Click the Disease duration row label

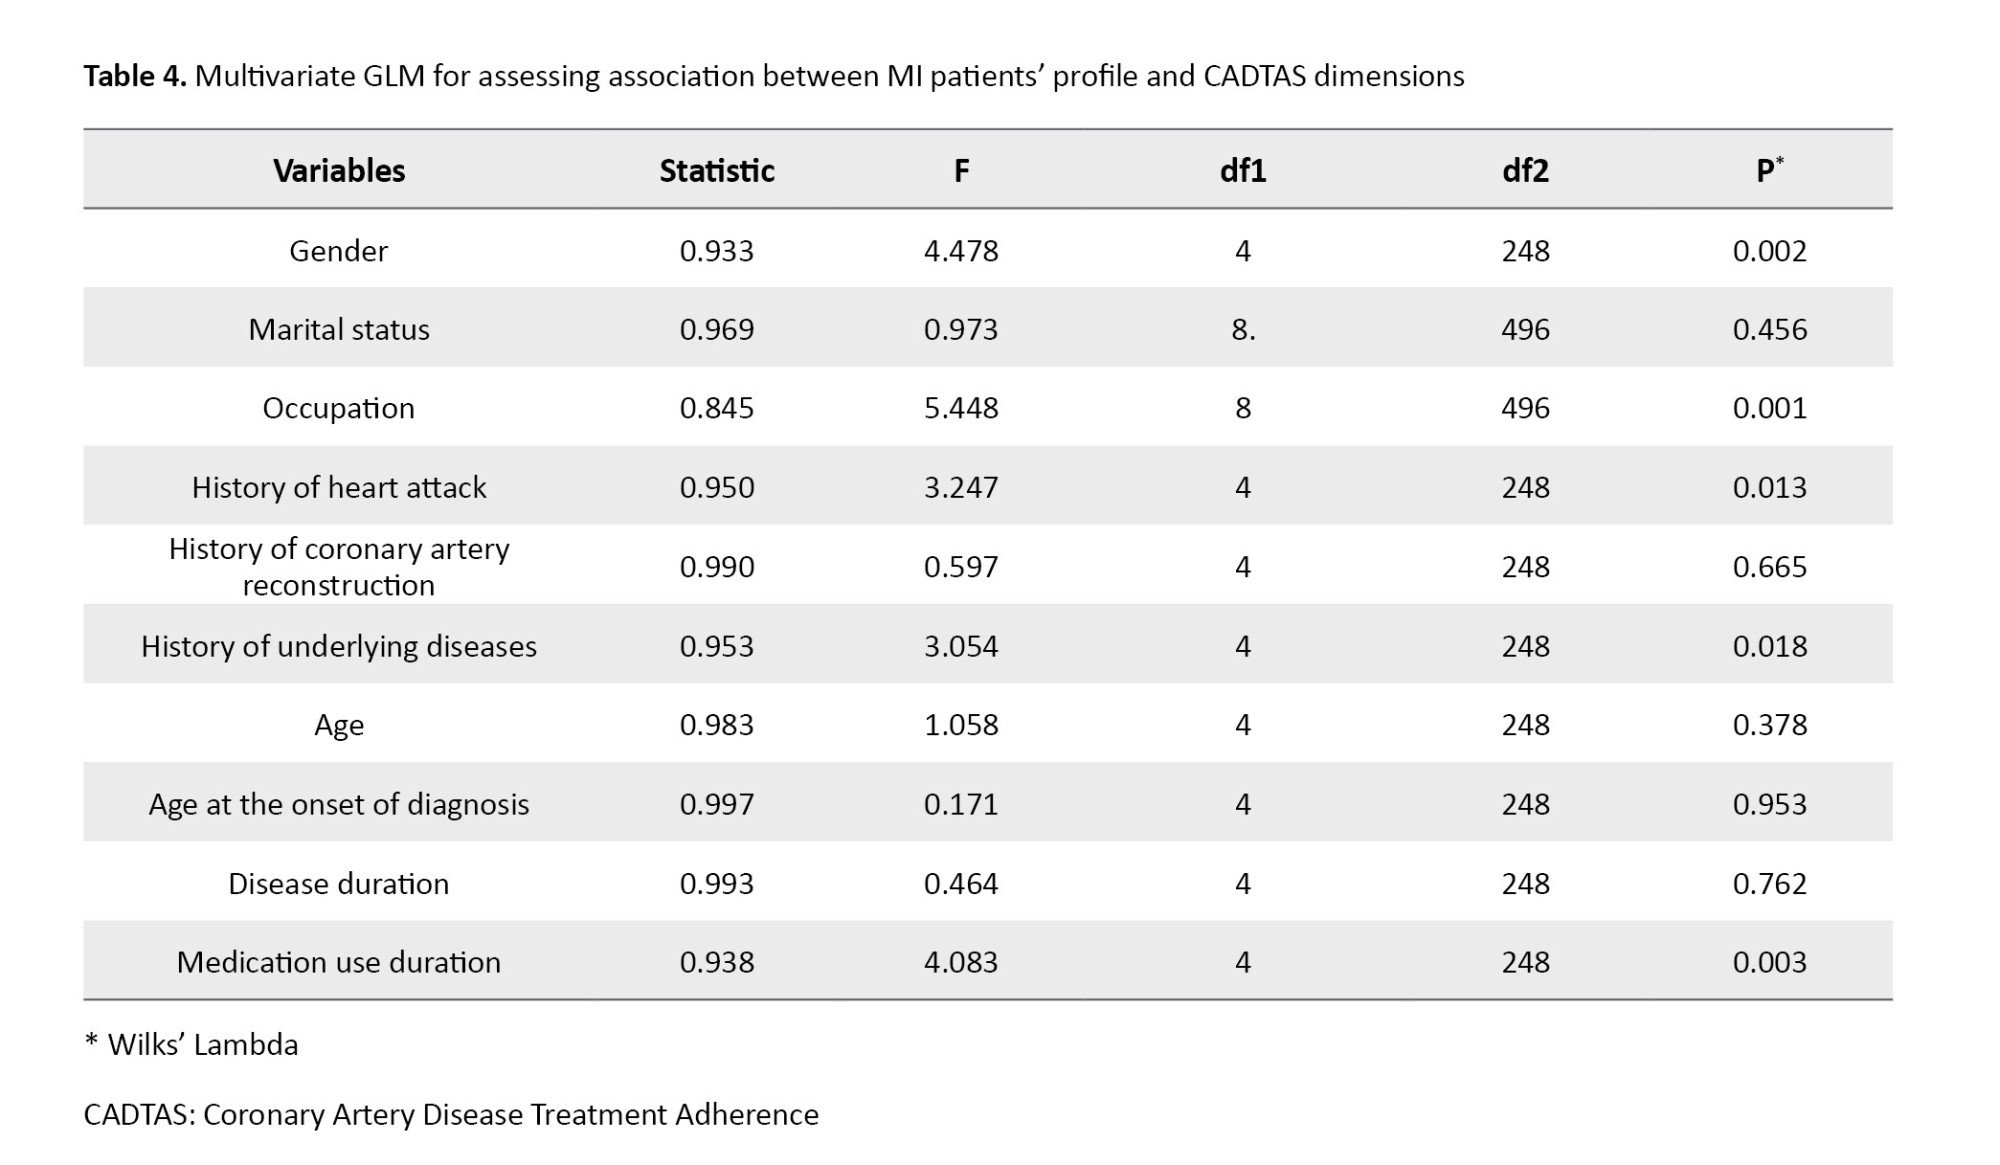point(339,883)
